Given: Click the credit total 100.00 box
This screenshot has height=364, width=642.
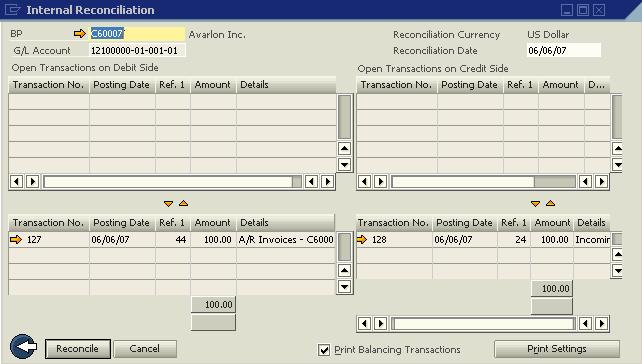Looking at the screenshot, I should click(x=552, y=289).
